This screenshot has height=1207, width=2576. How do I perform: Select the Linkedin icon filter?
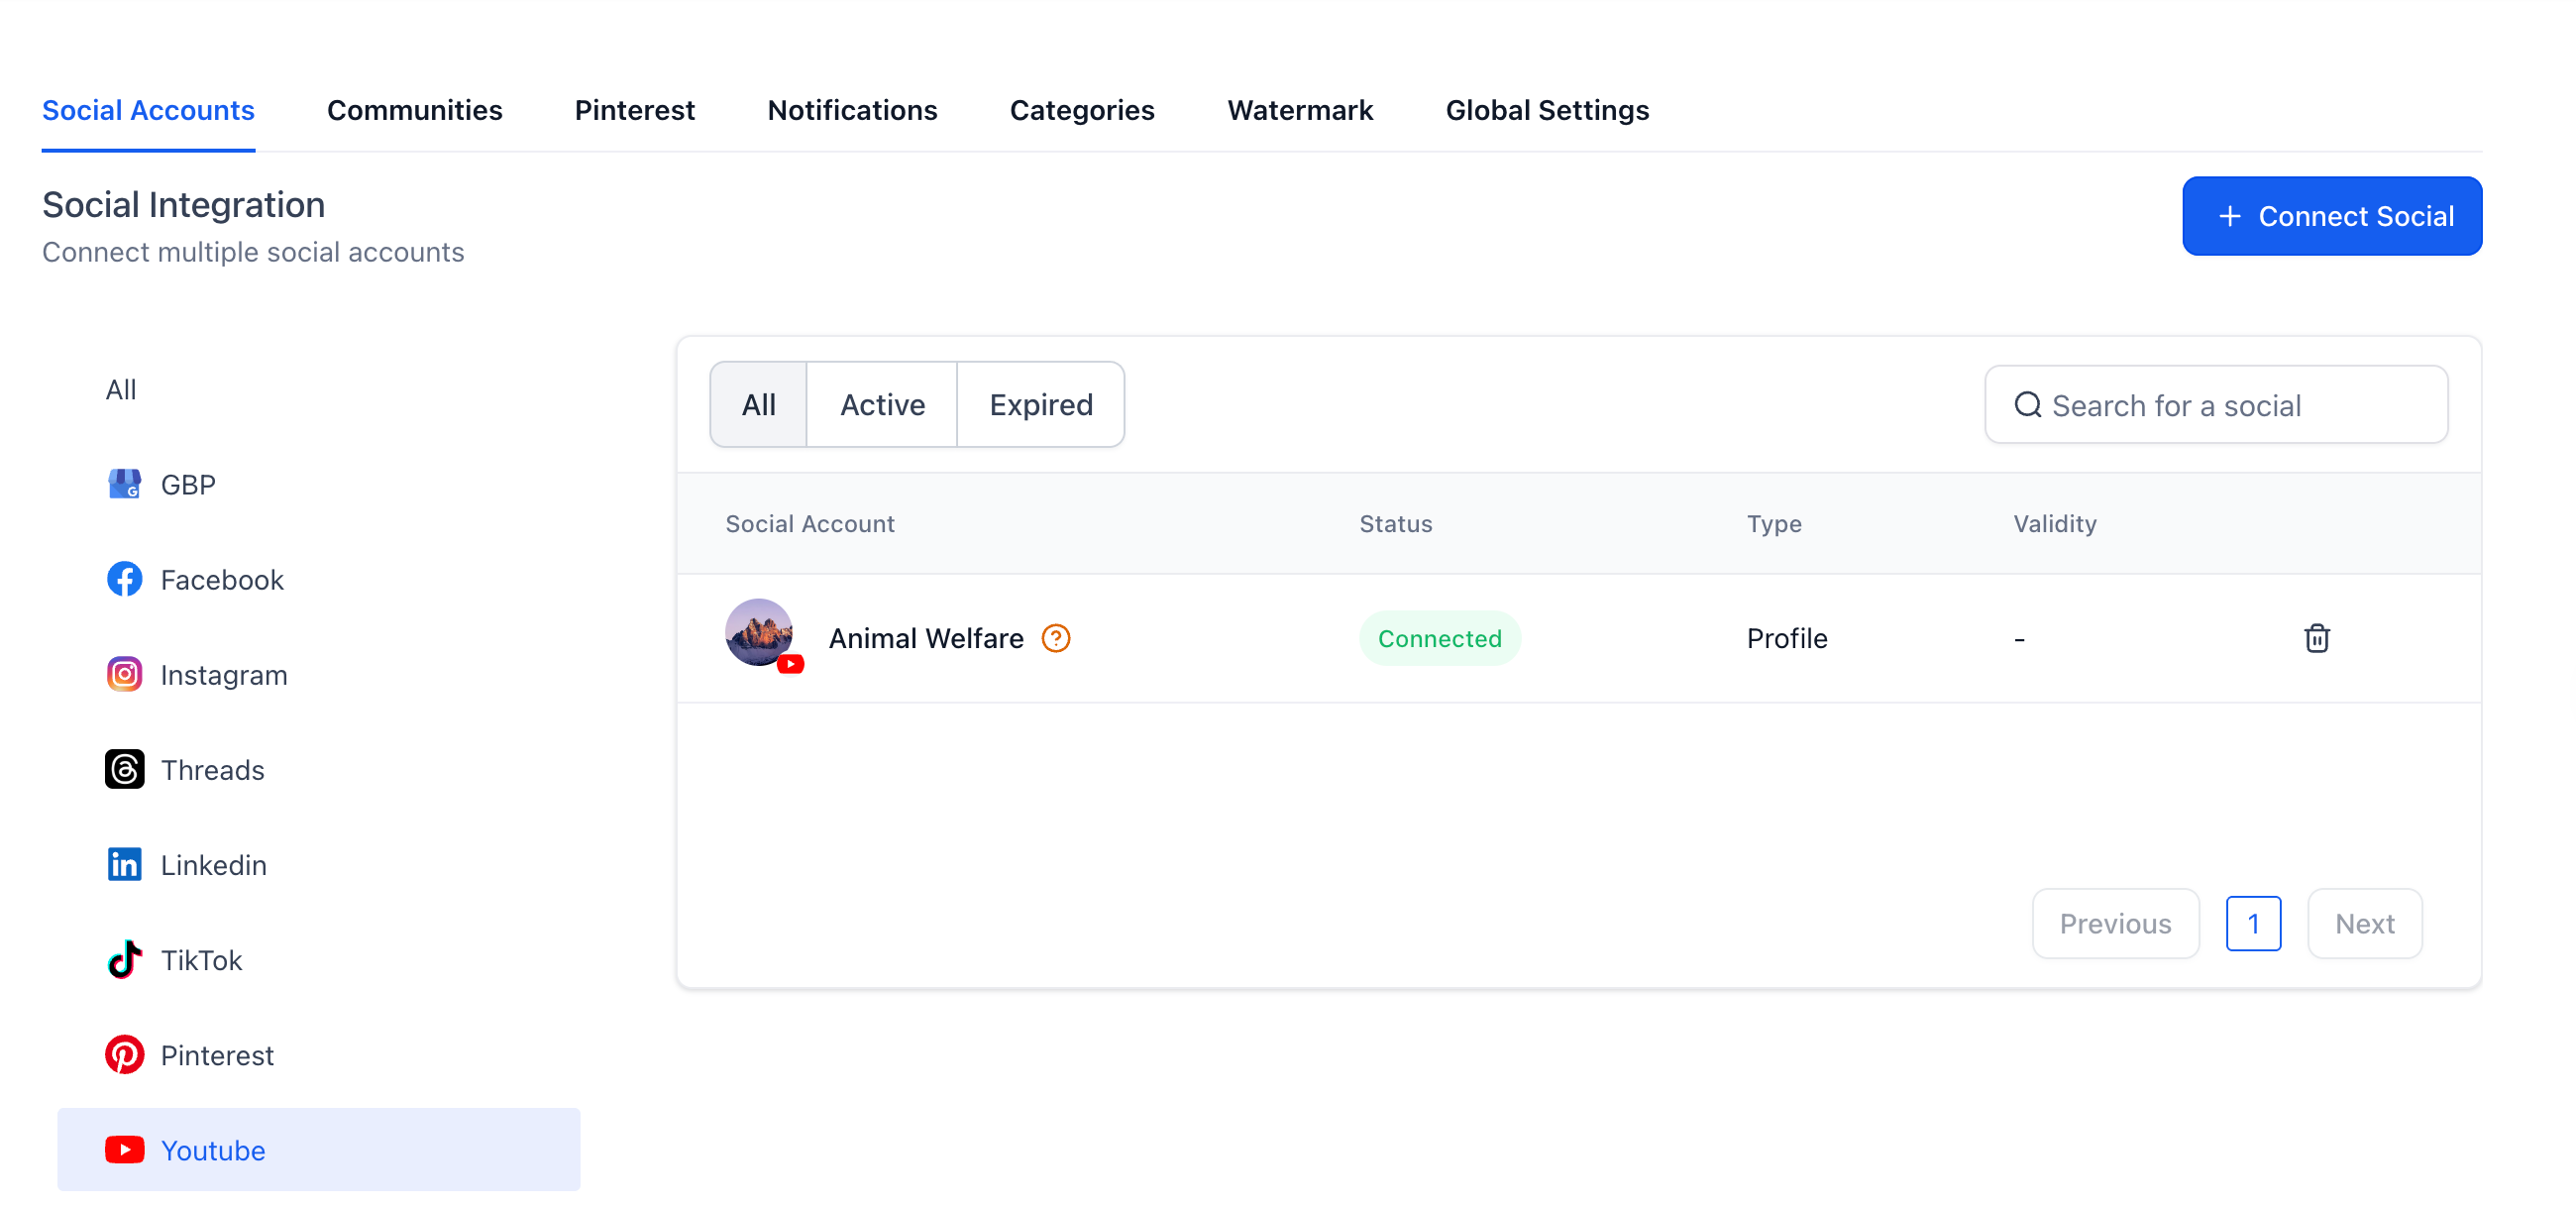pyautogui.click(x=124, y=864)
